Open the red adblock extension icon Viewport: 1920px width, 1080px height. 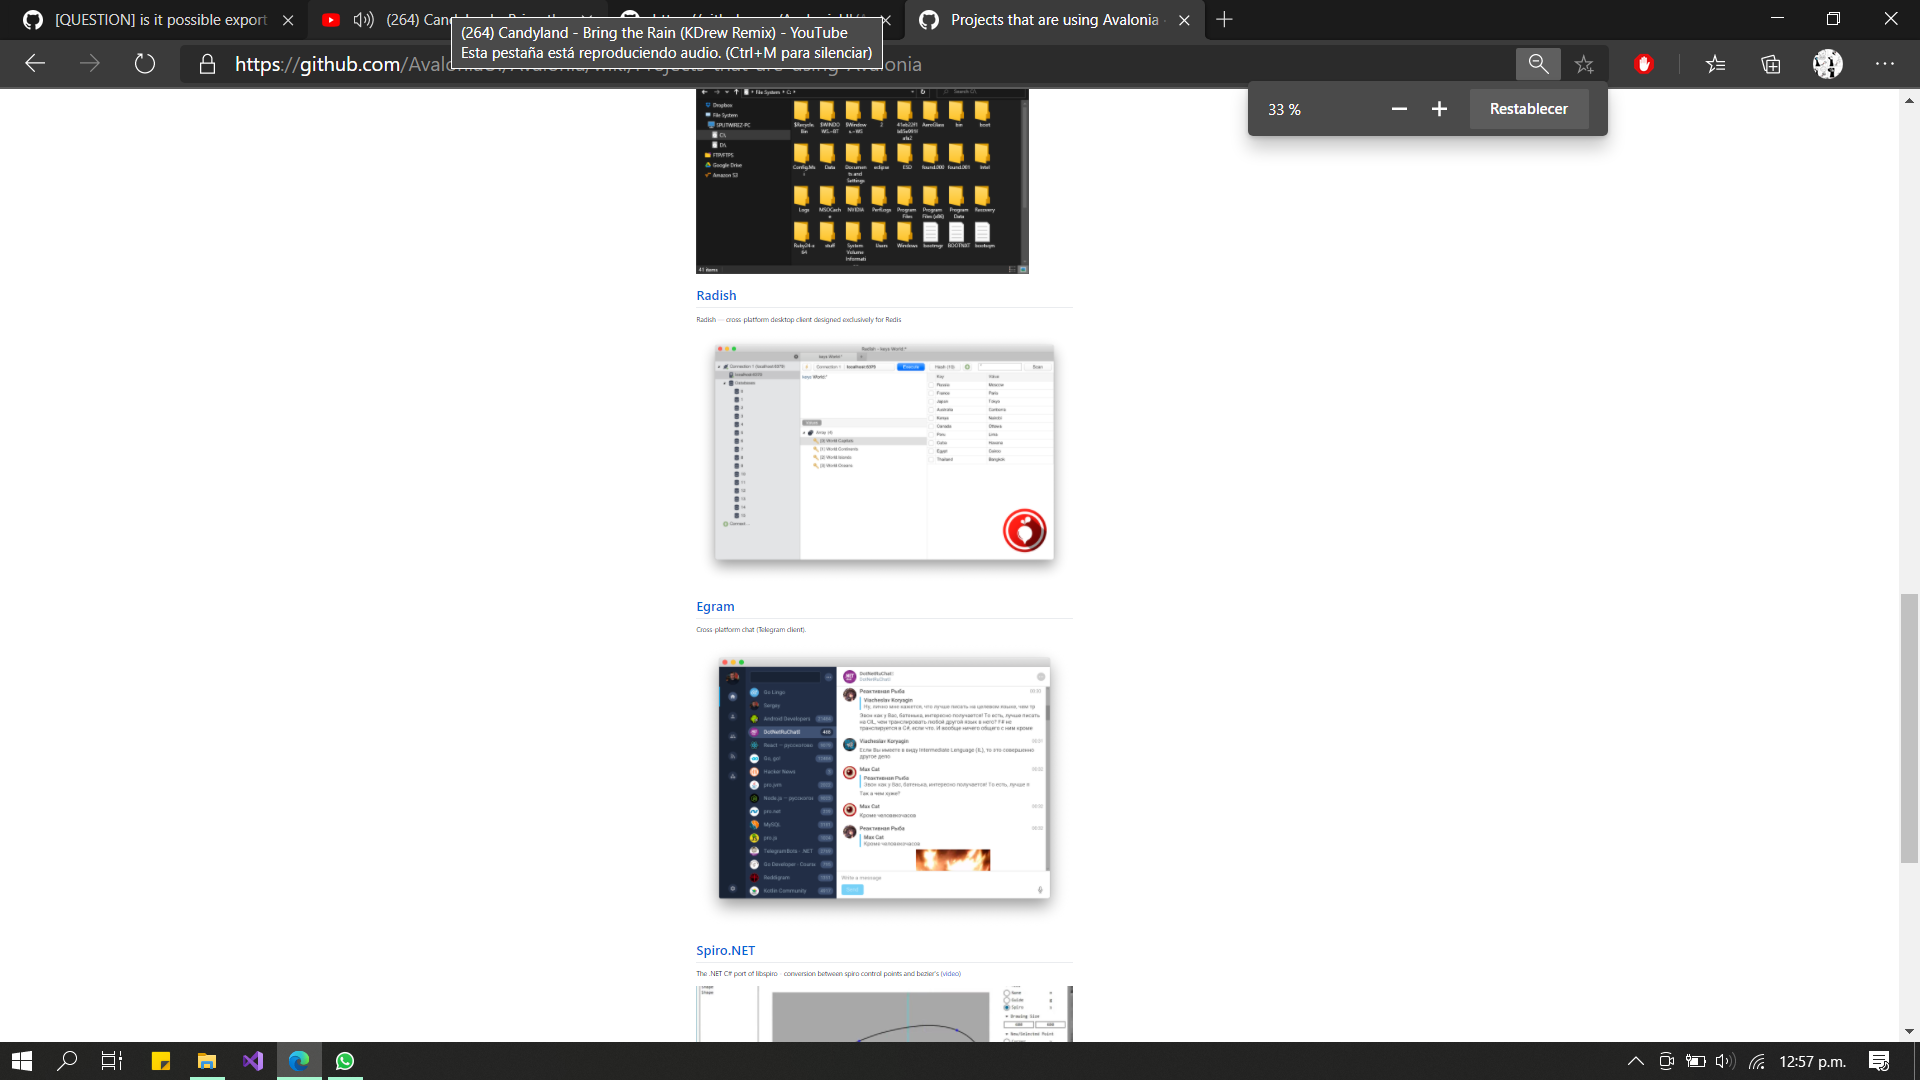click(x=1643, y=64)
